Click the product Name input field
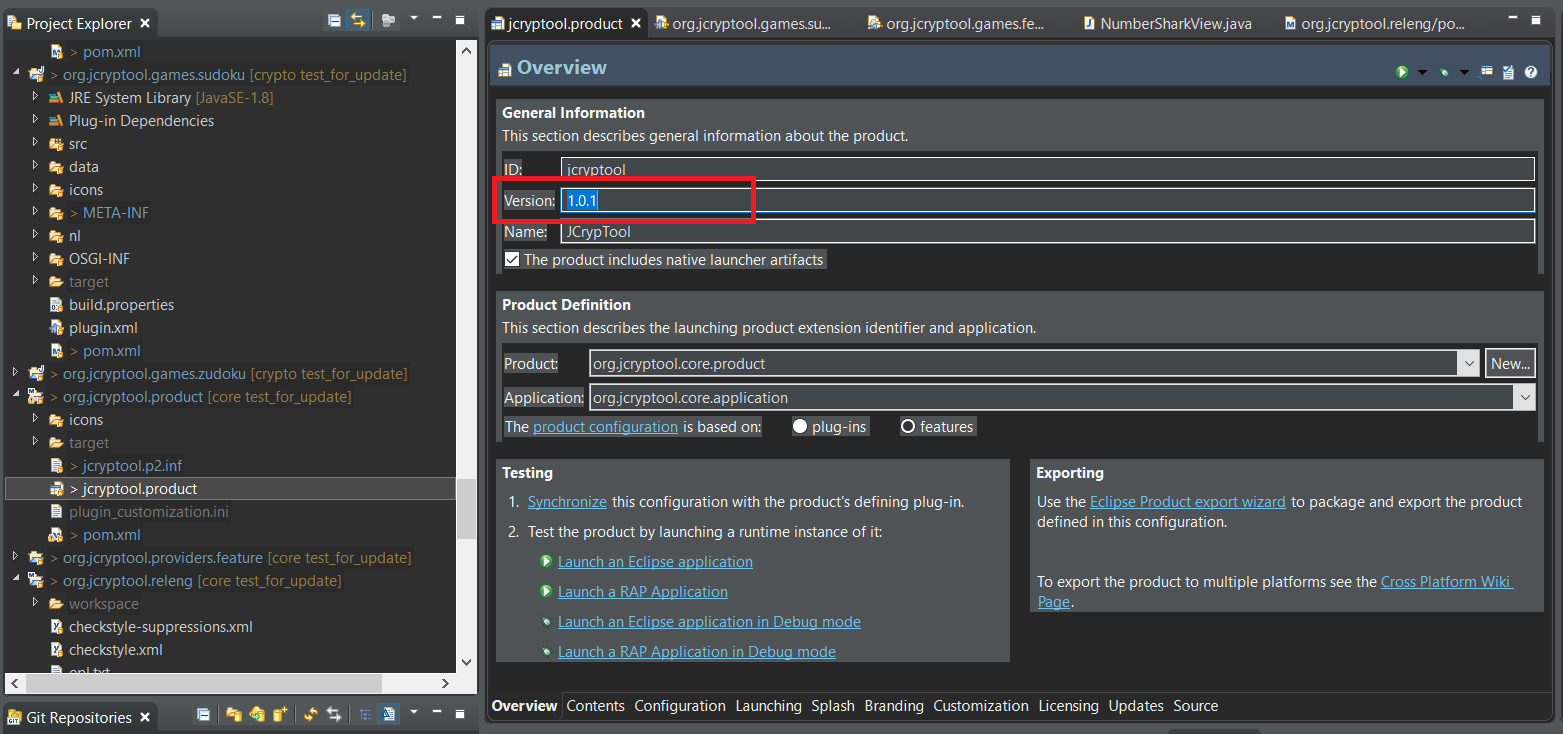The height and width of the screenshot is (734, 1563). 1046,232
